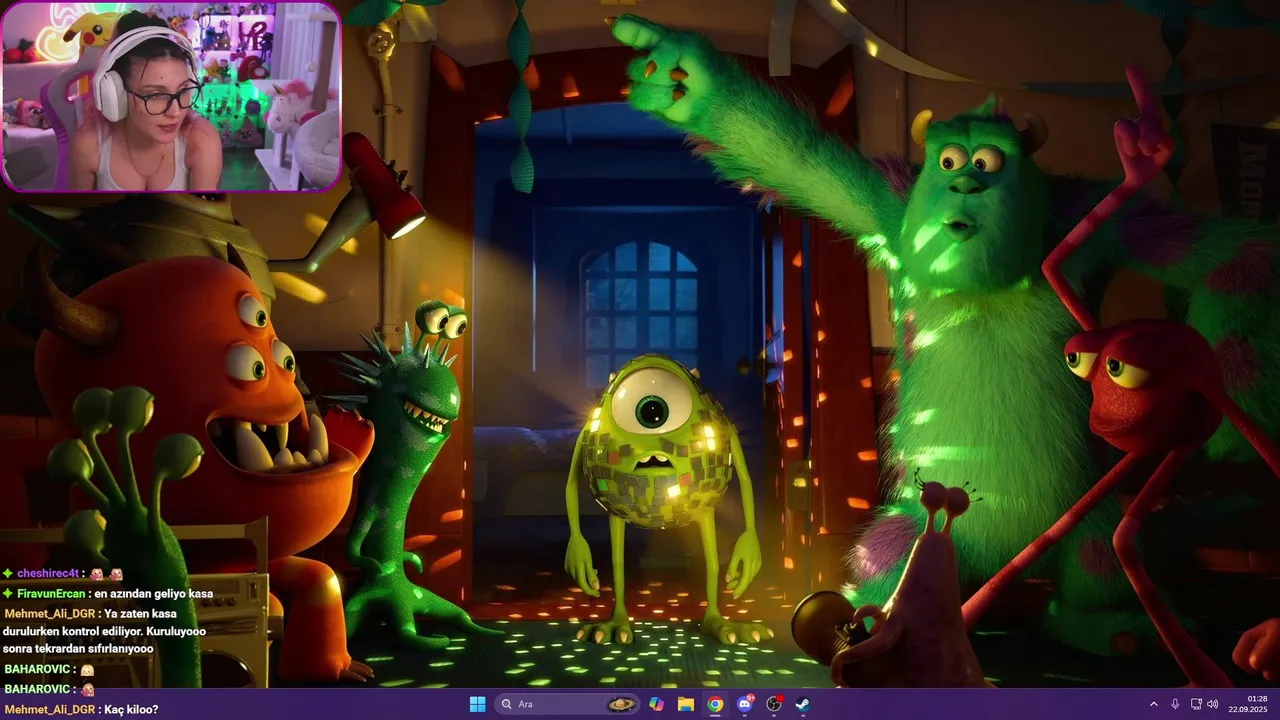
Task: Click the chat message 'Kaç kiloo?'
Action: 131,709
